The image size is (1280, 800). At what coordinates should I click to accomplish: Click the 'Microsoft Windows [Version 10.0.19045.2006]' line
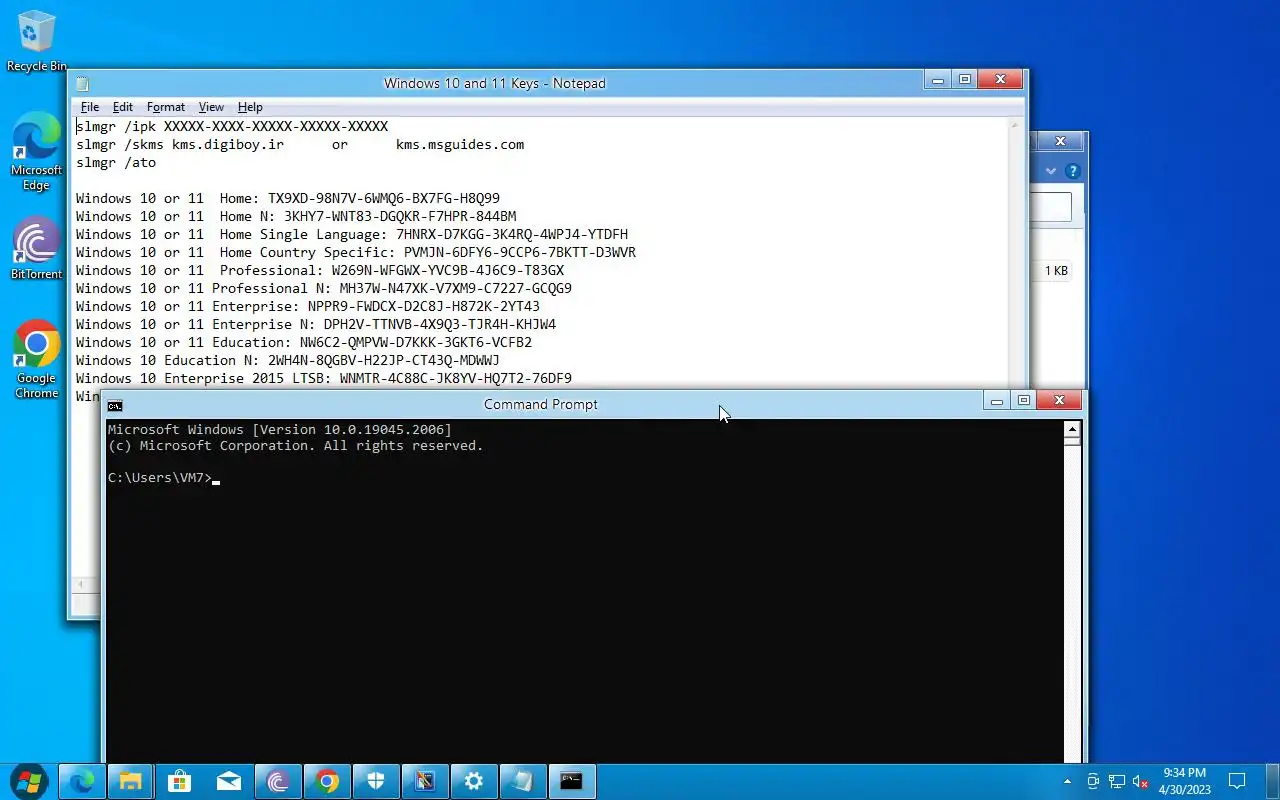click(280, 430)
